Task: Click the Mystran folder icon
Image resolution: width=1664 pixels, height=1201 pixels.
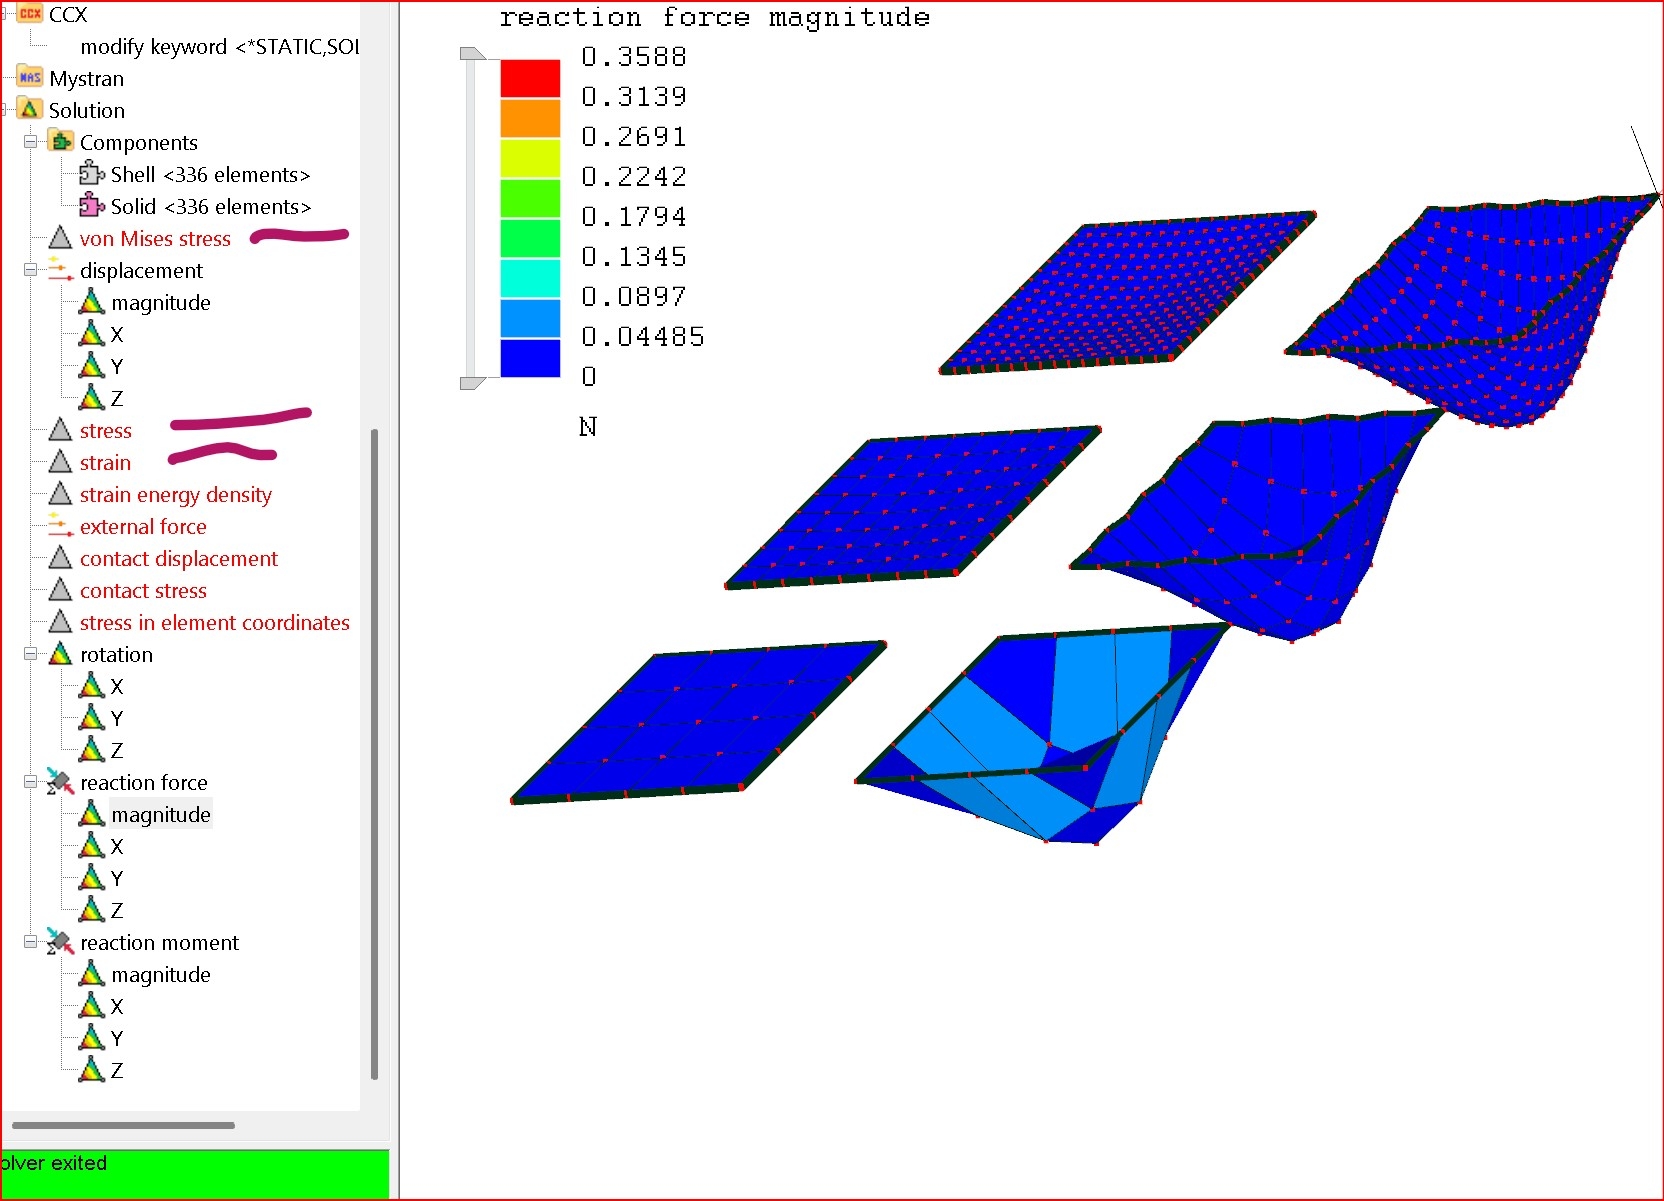Action: coord(30,78)
